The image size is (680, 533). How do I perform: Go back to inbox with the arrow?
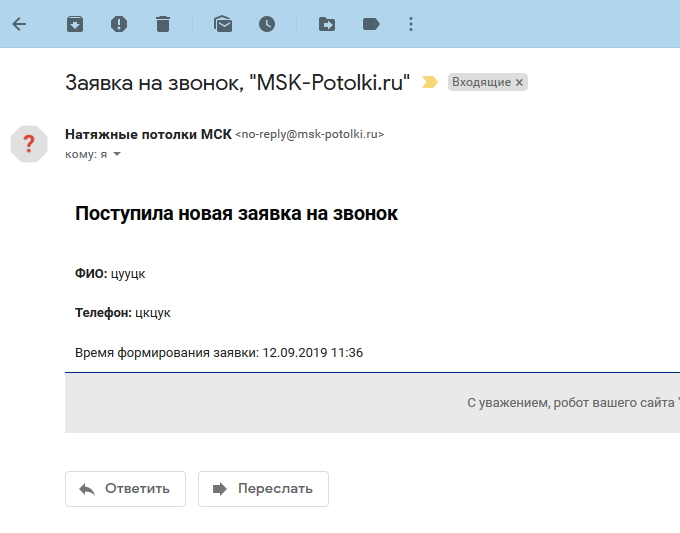coord(19,24)
